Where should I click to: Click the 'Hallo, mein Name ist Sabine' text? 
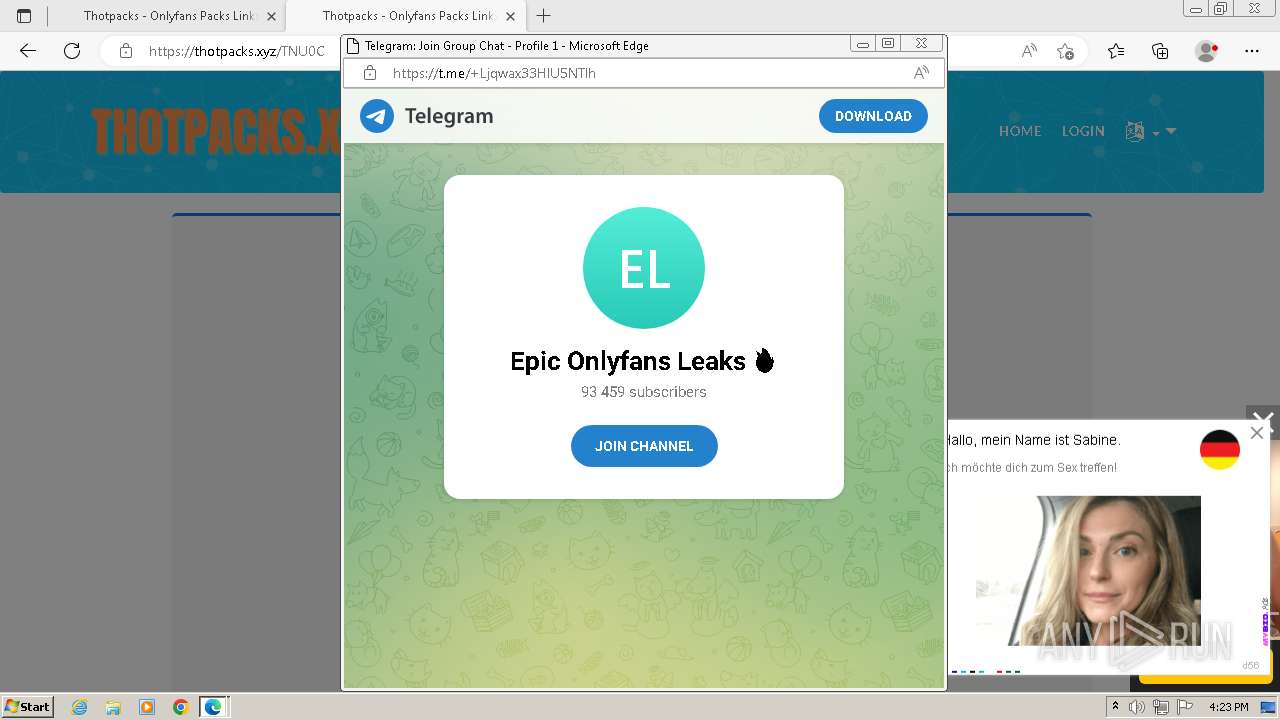point(1033,440)
